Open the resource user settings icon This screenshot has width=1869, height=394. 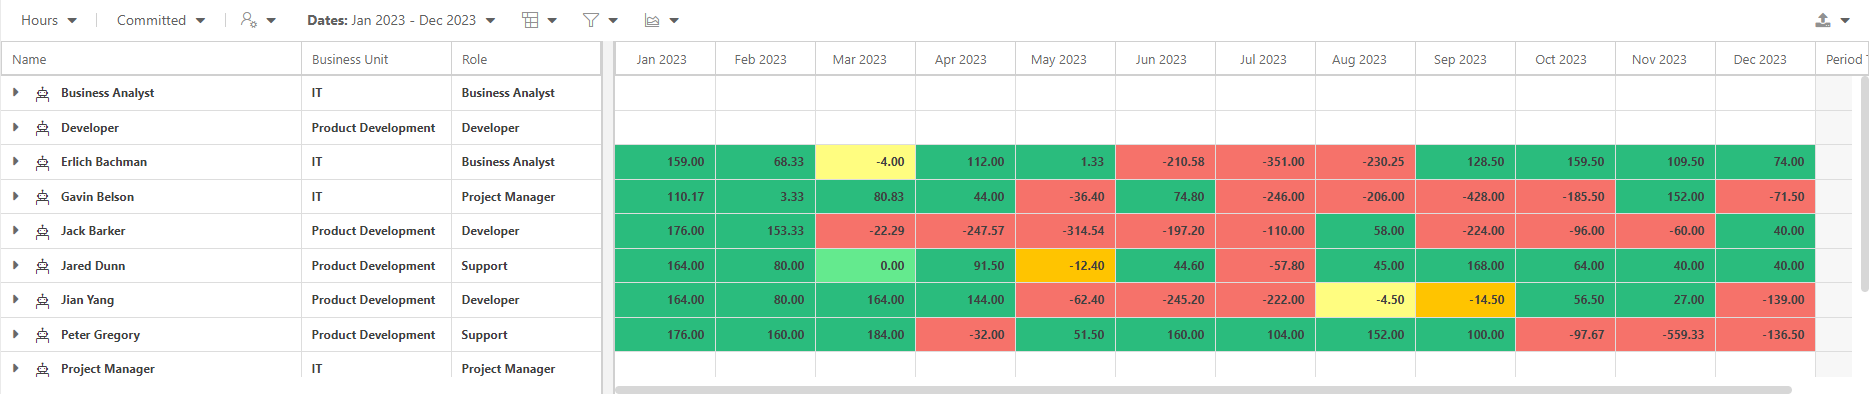[x=258, y=20]
